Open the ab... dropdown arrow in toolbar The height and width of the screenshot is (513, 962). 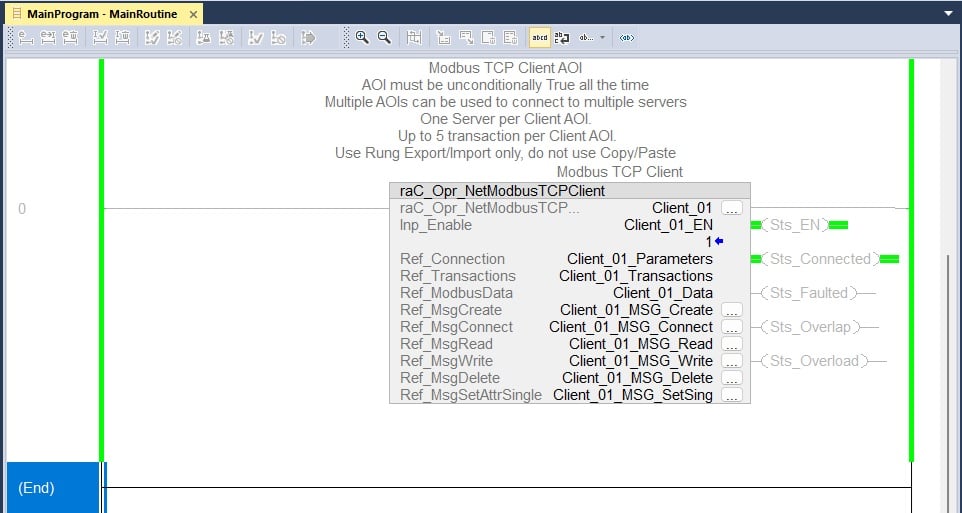pyautogui.click(x=602, y=38)
